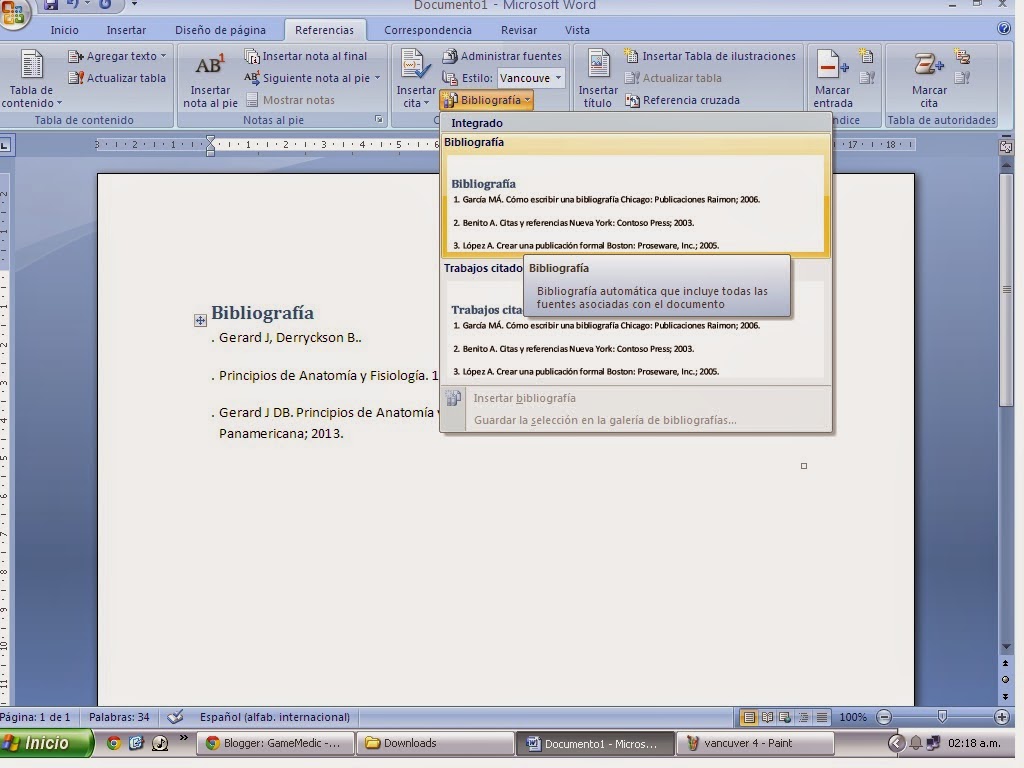Open the Inicio ribbon tab
Image resolution: width=1024 pixels, height=768 pixels.
coord(65,30)
